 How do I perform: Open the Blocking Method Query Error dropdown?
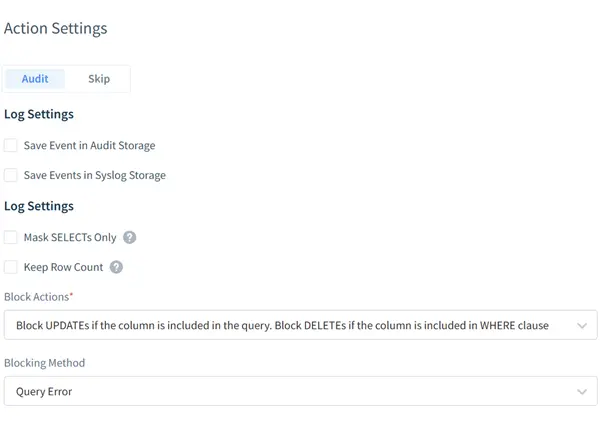point(301,391)
